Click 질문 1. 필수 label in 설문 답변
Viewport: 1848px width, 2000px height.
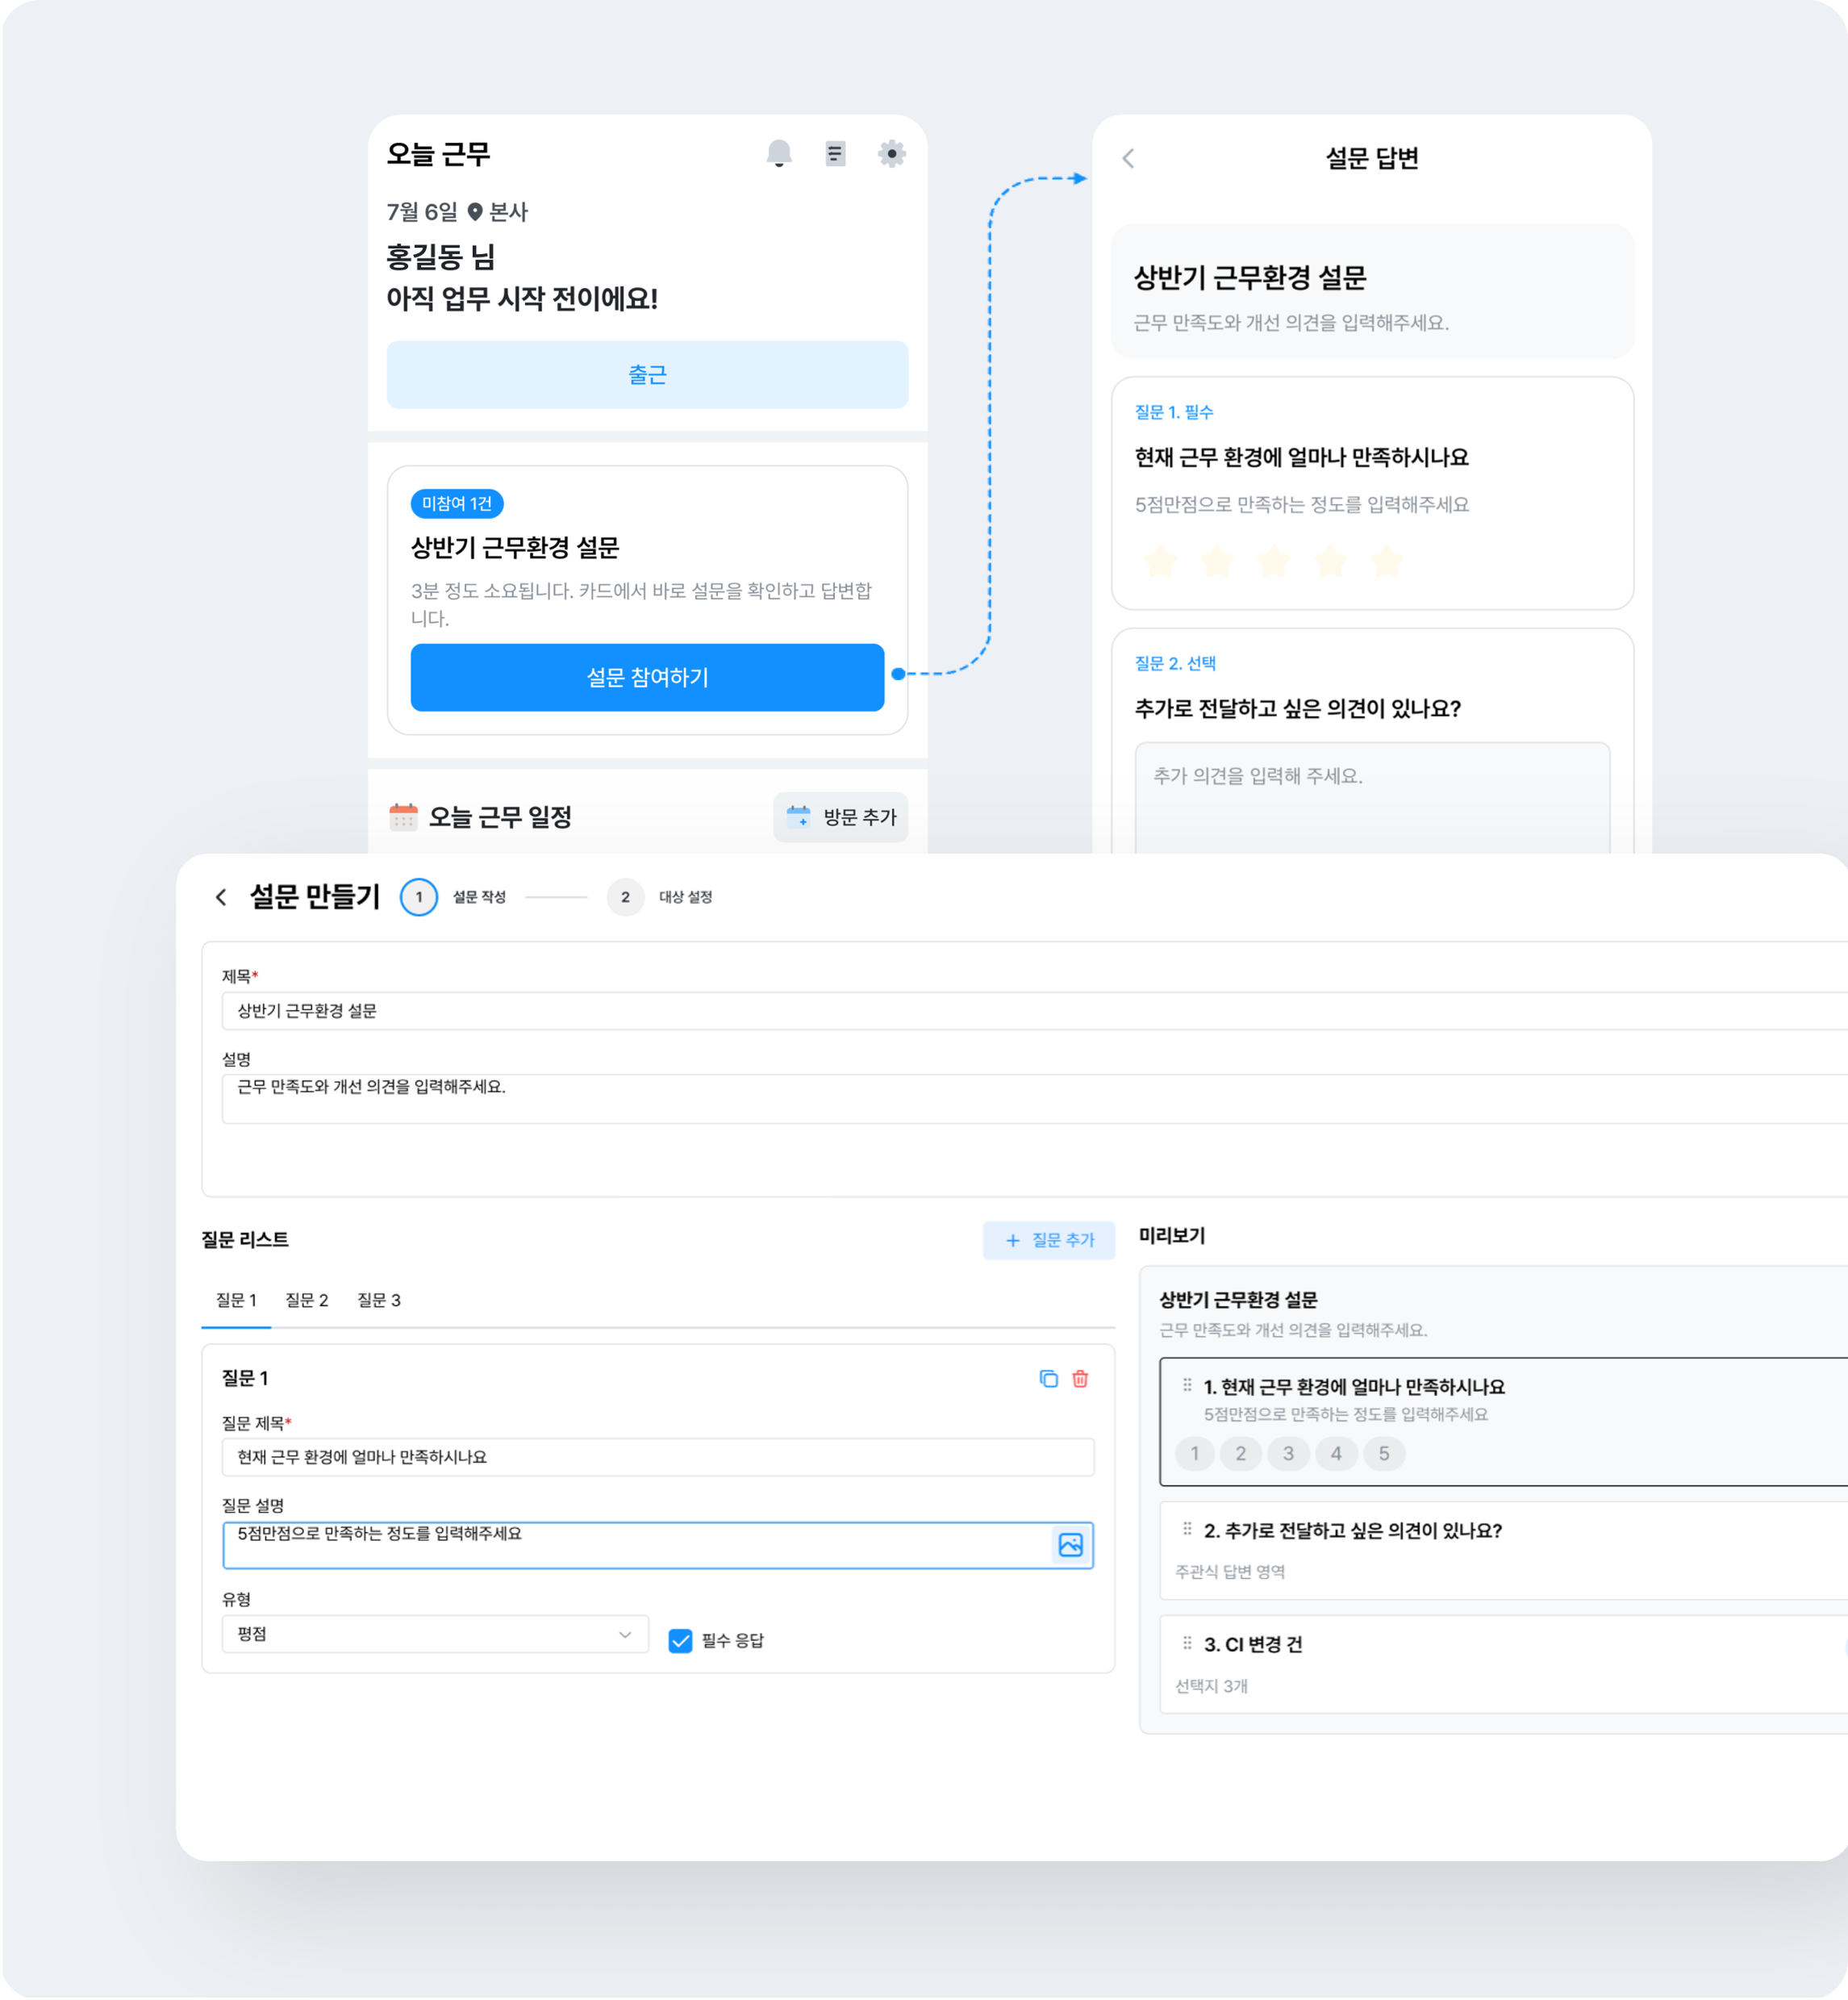coord(1174,412)
